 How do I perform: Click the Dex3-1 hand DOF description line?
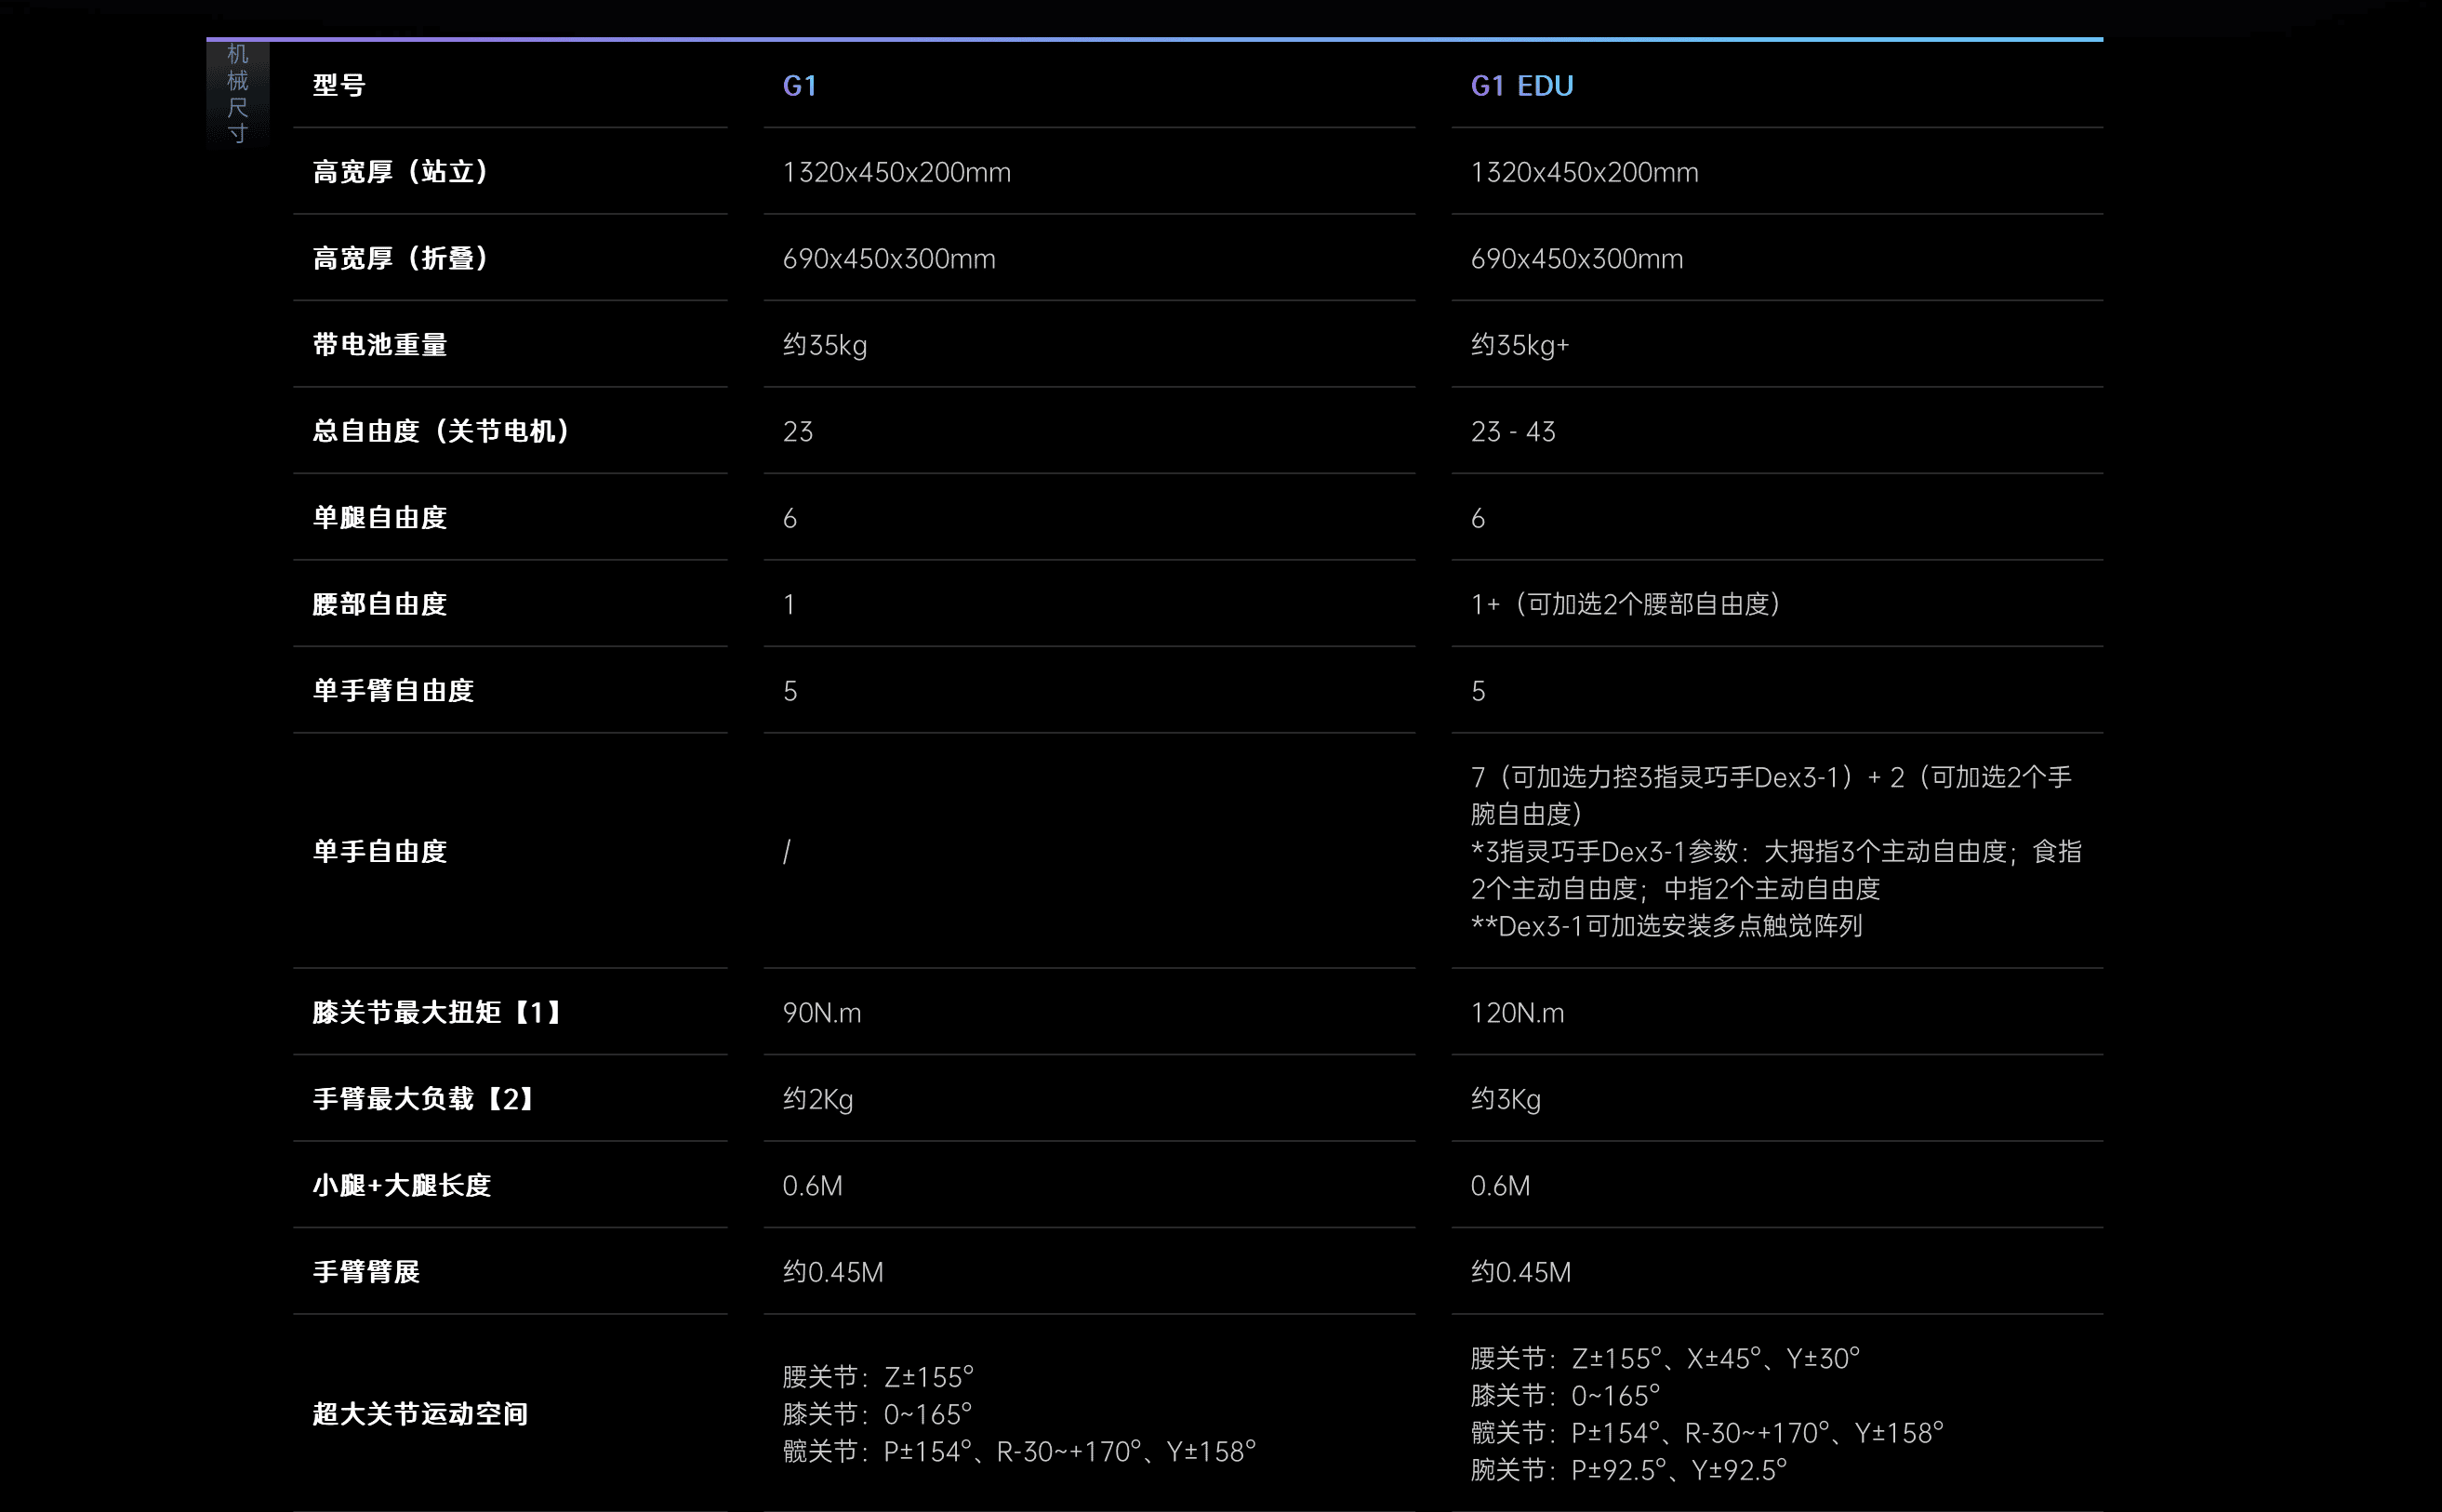coord(1771,795)
